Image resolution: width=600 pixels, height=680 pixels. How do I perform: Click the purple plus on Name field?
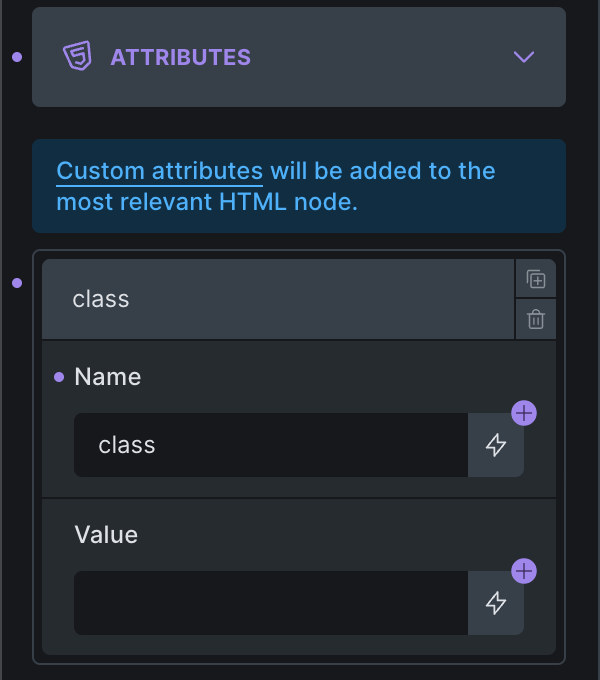click(524, 413)
